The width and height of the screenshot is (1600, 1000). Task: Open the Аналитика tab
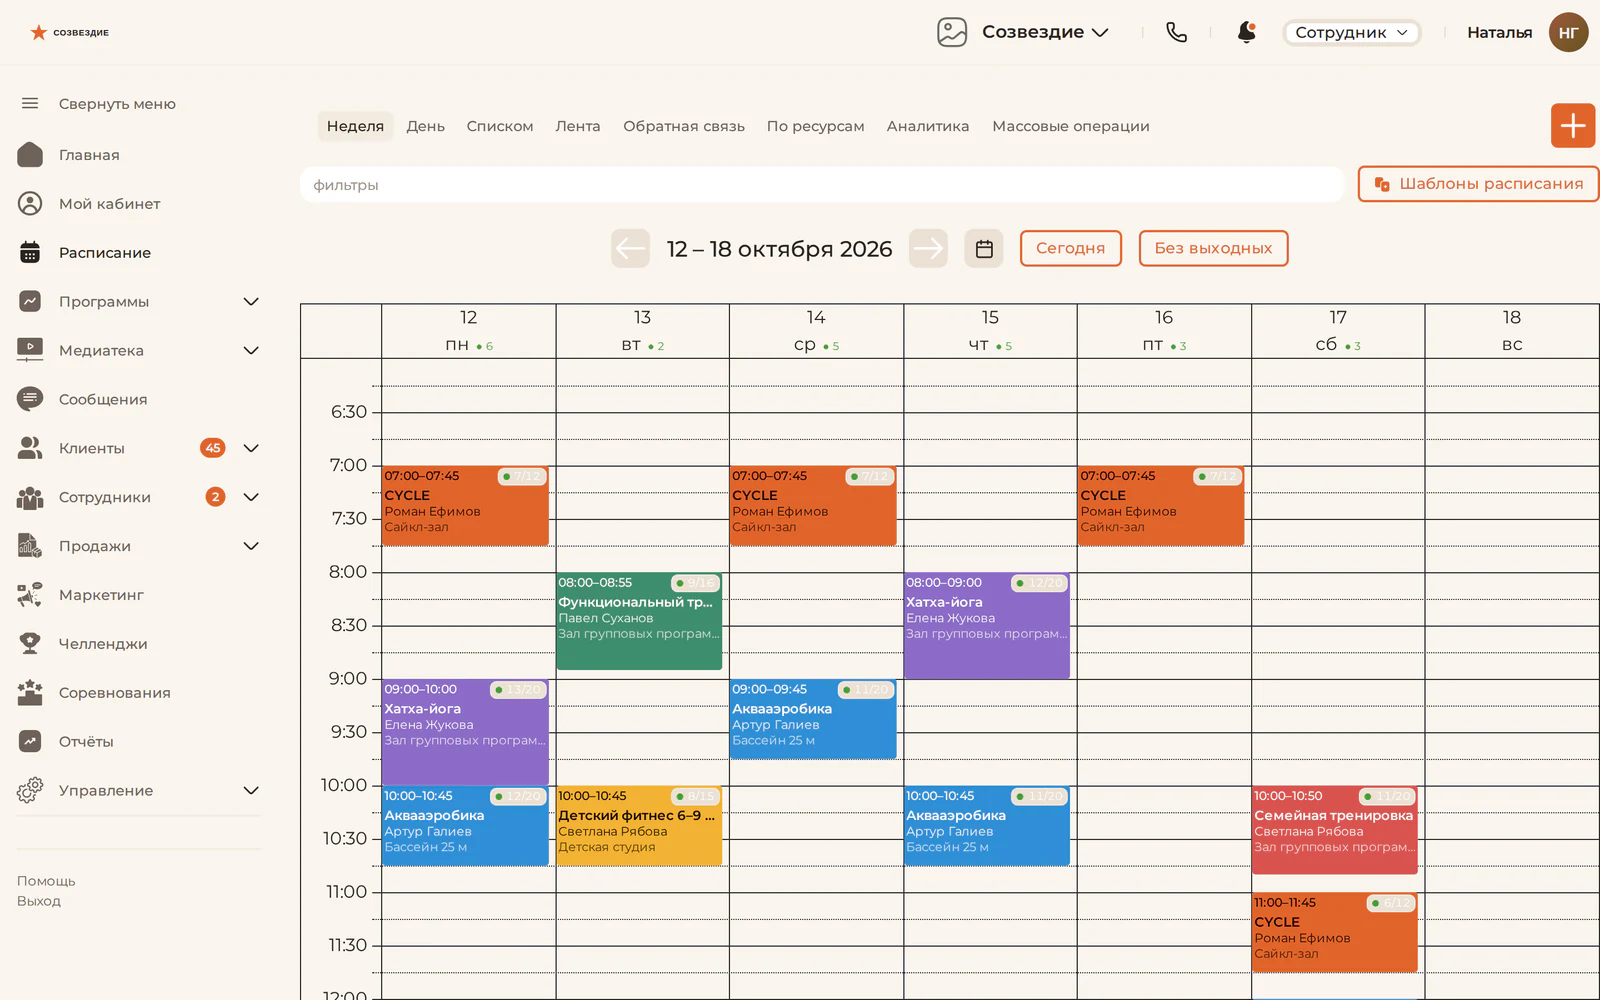(928, 126)
